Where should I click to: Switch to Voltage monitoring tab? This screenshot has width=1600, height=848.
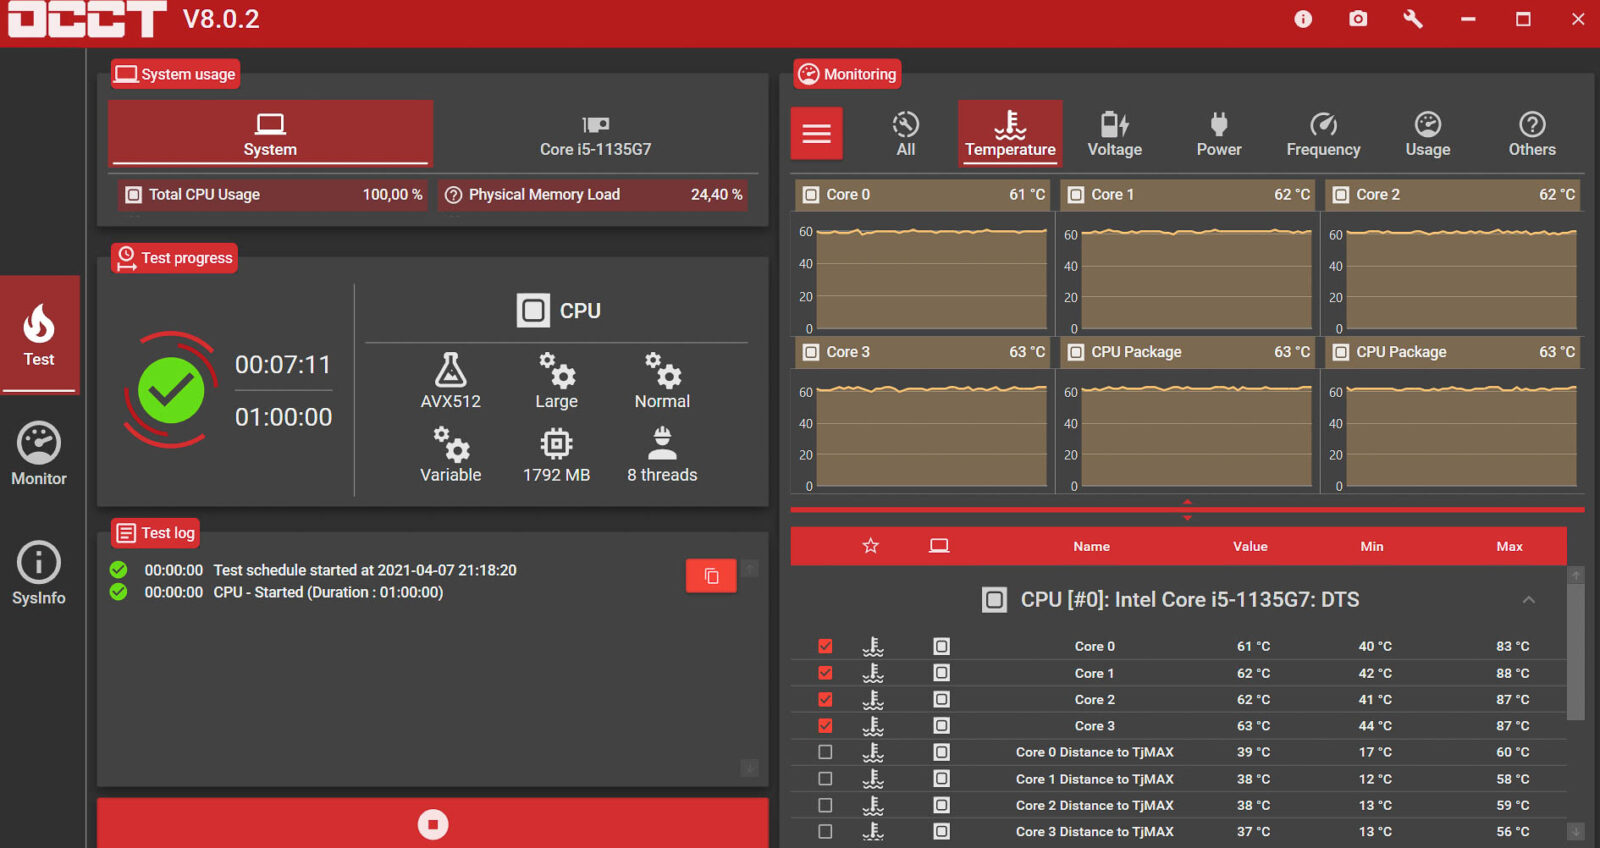1115,134
